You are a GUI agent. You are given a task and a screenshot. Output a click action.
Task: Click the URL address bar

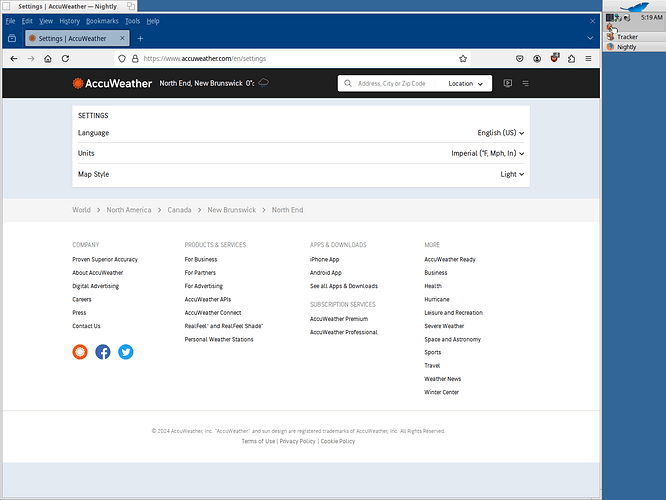click(293, 59)
